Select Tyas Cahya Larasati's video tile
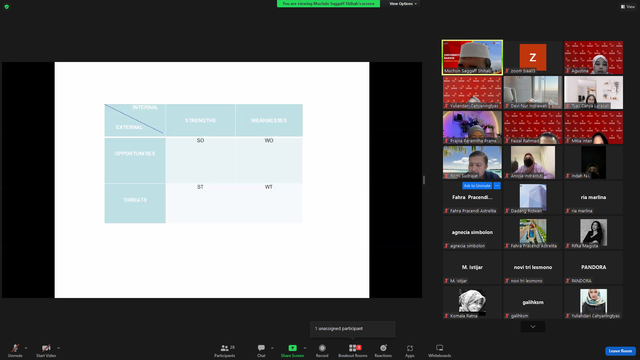This screenshot has height=360, width=640. [x=593, y=92]
